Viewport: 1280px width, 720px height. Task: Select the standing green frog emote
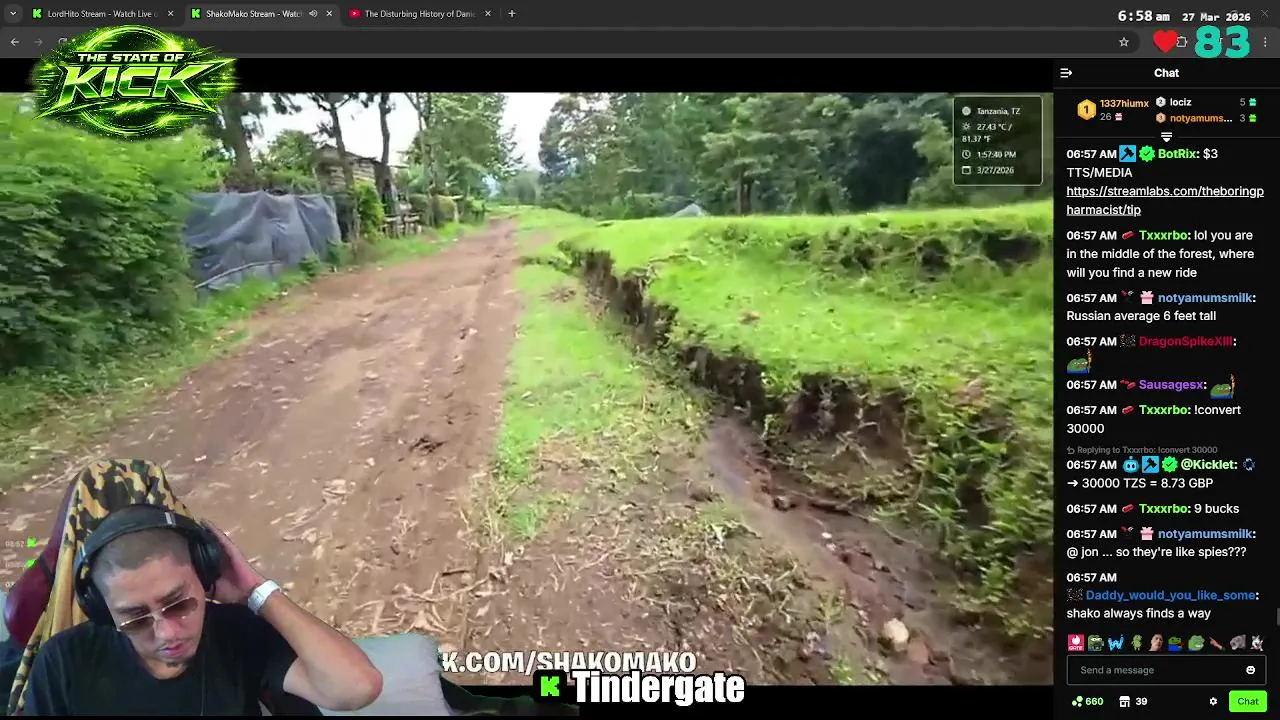click(1136, 643)
